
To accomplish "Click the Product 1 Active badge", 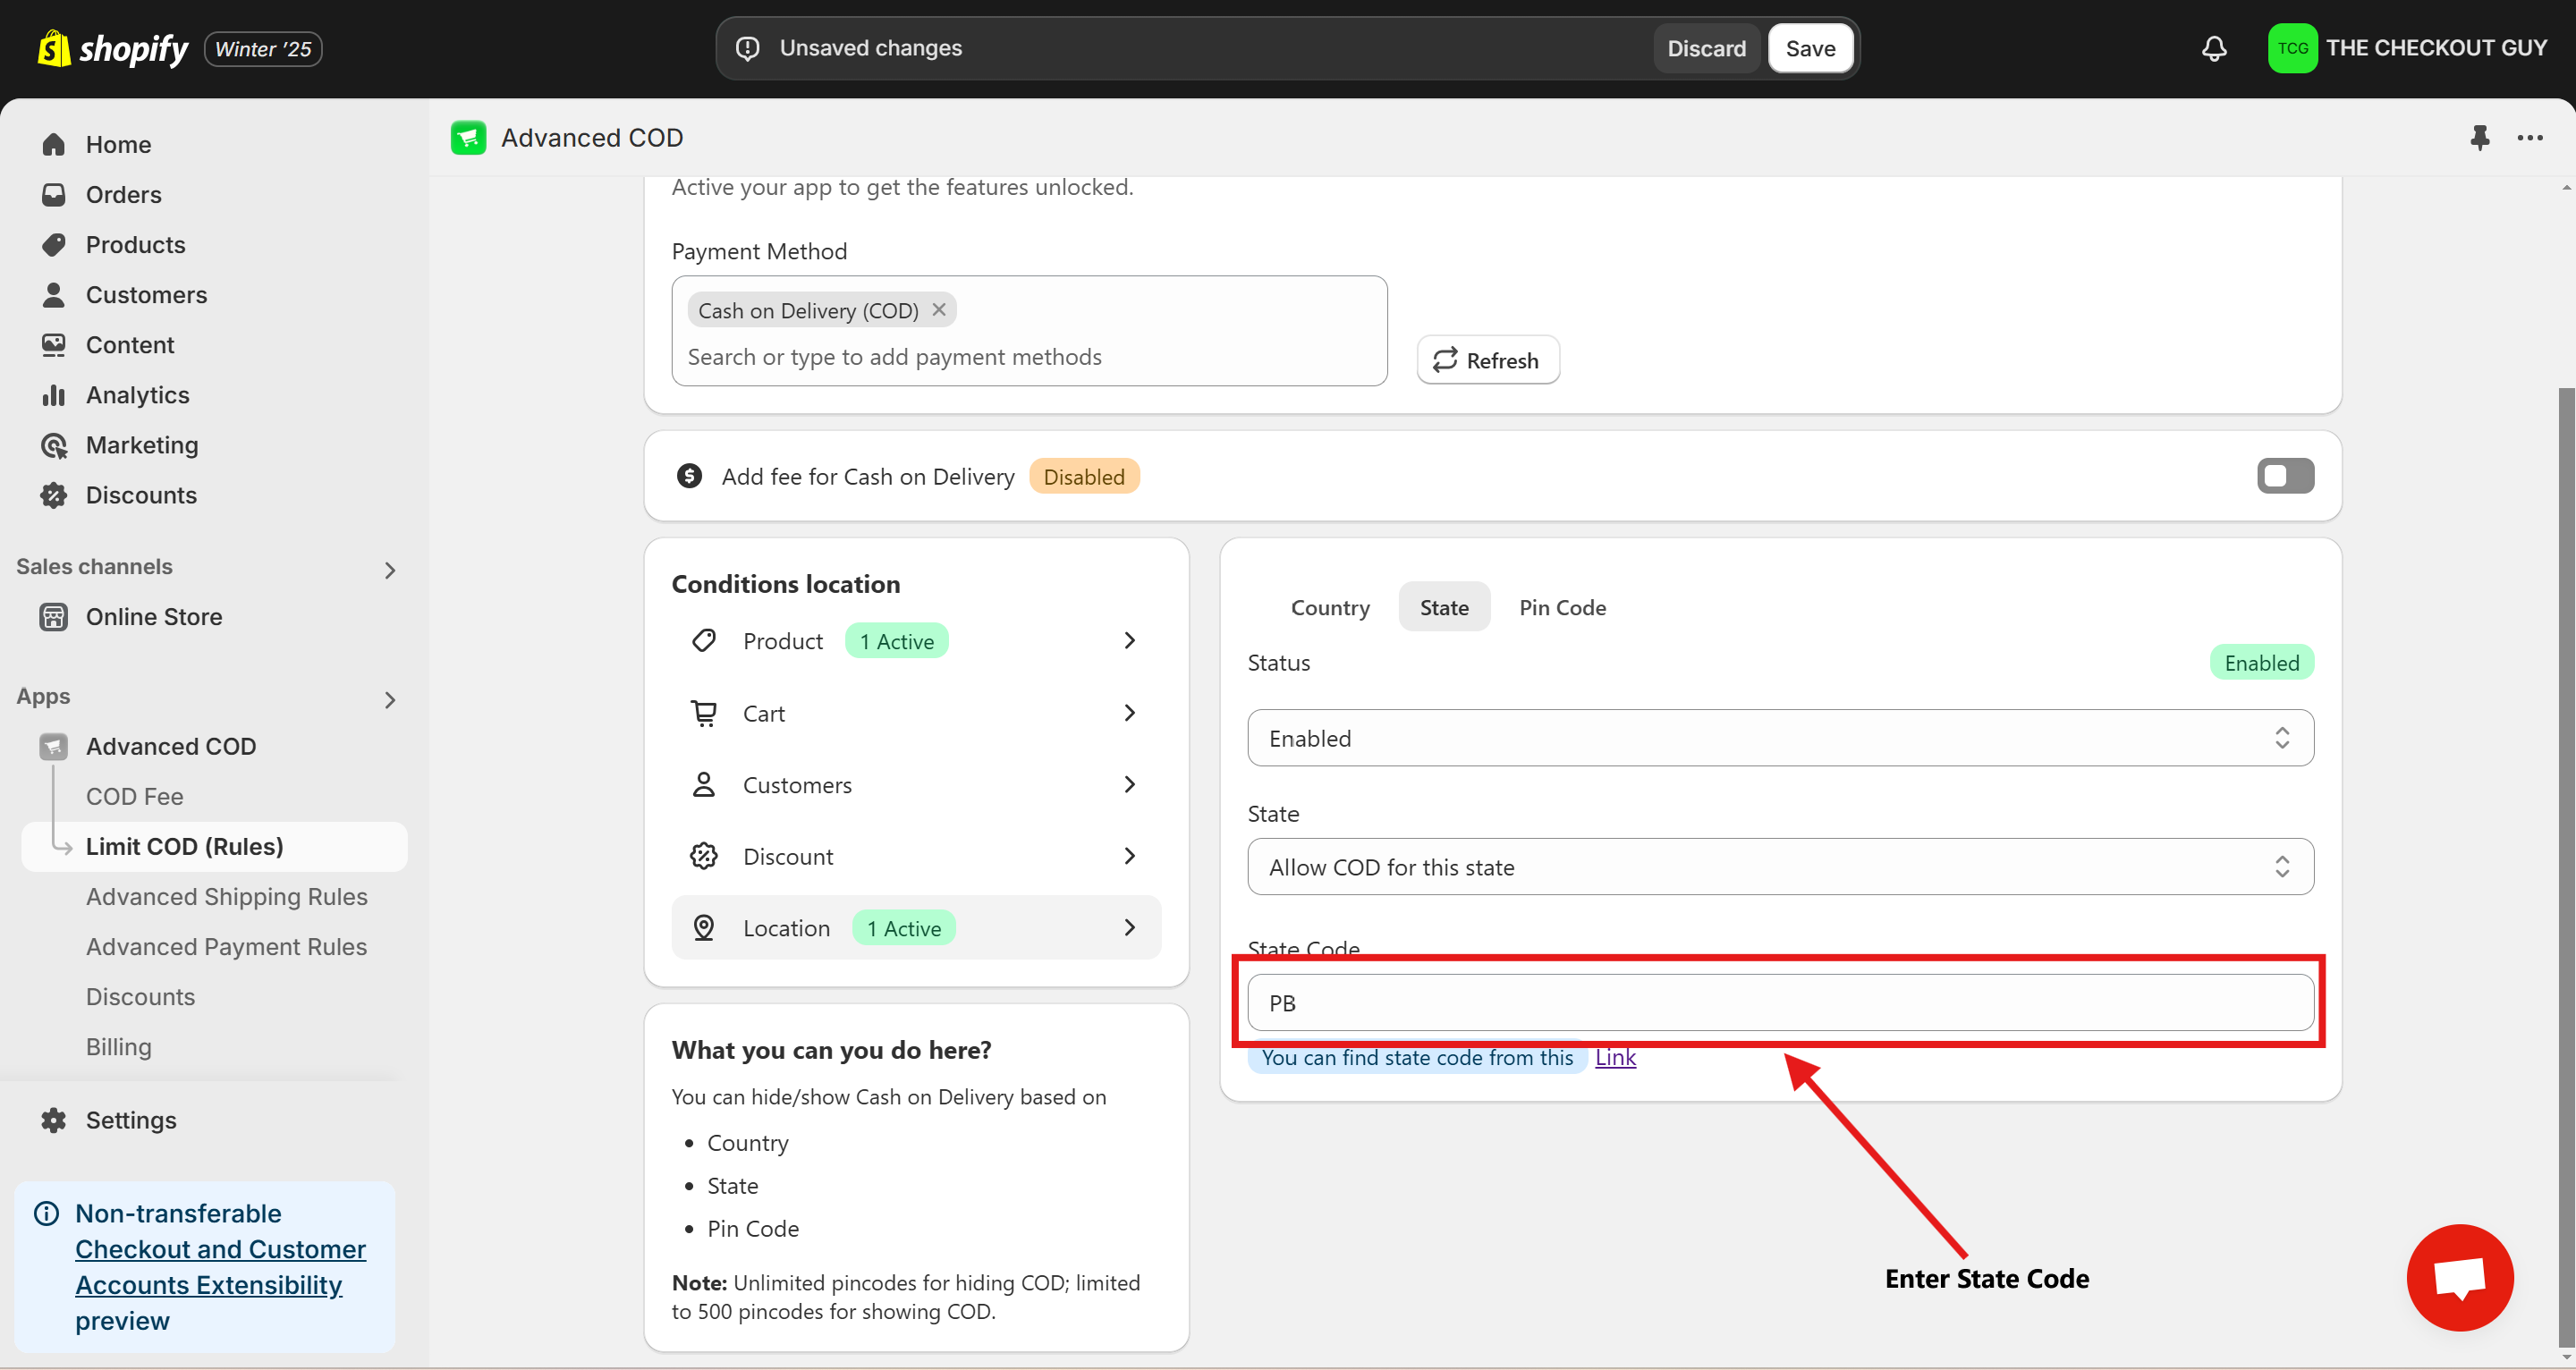I will coord(897,641).
